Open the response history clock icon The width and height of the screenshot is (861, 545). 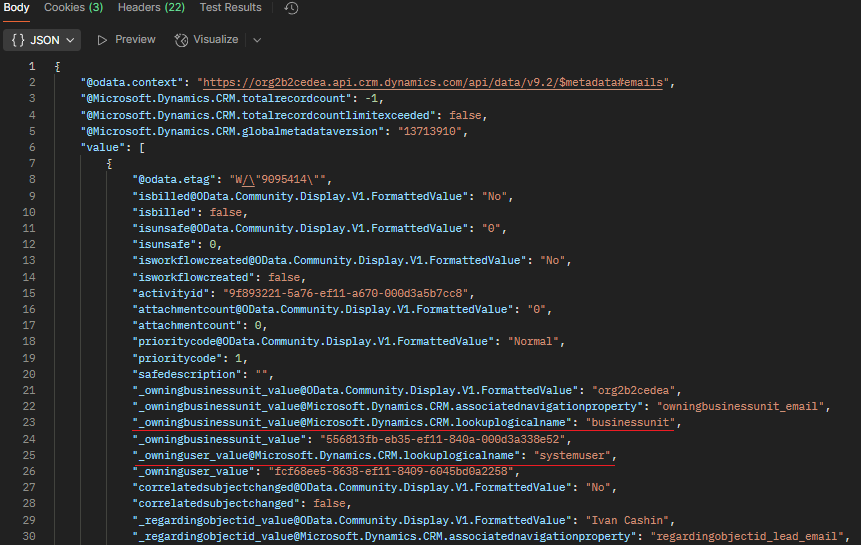click(291, 8)
